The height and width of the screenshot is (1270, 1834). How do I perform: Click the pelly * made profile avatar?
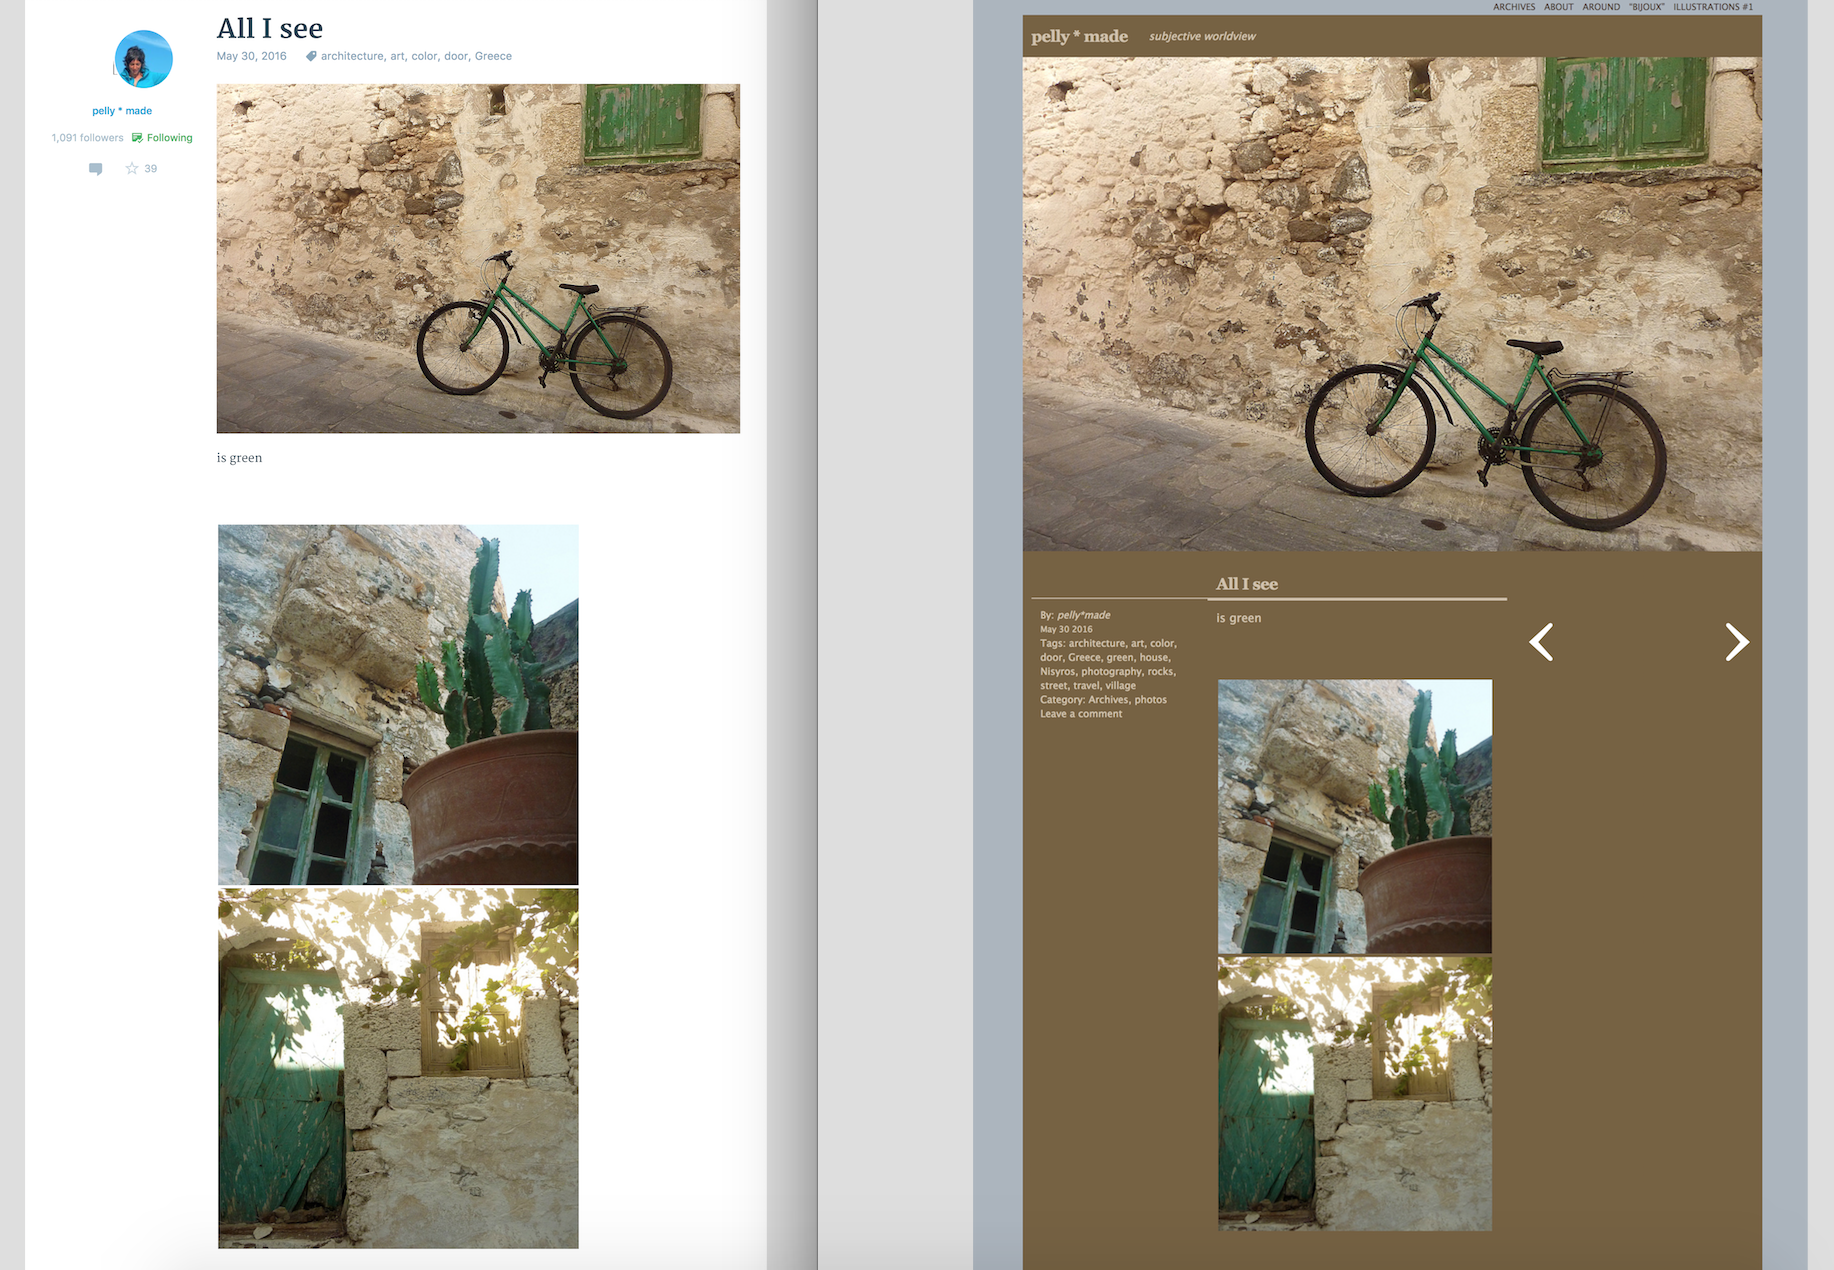tap(143, 59)
